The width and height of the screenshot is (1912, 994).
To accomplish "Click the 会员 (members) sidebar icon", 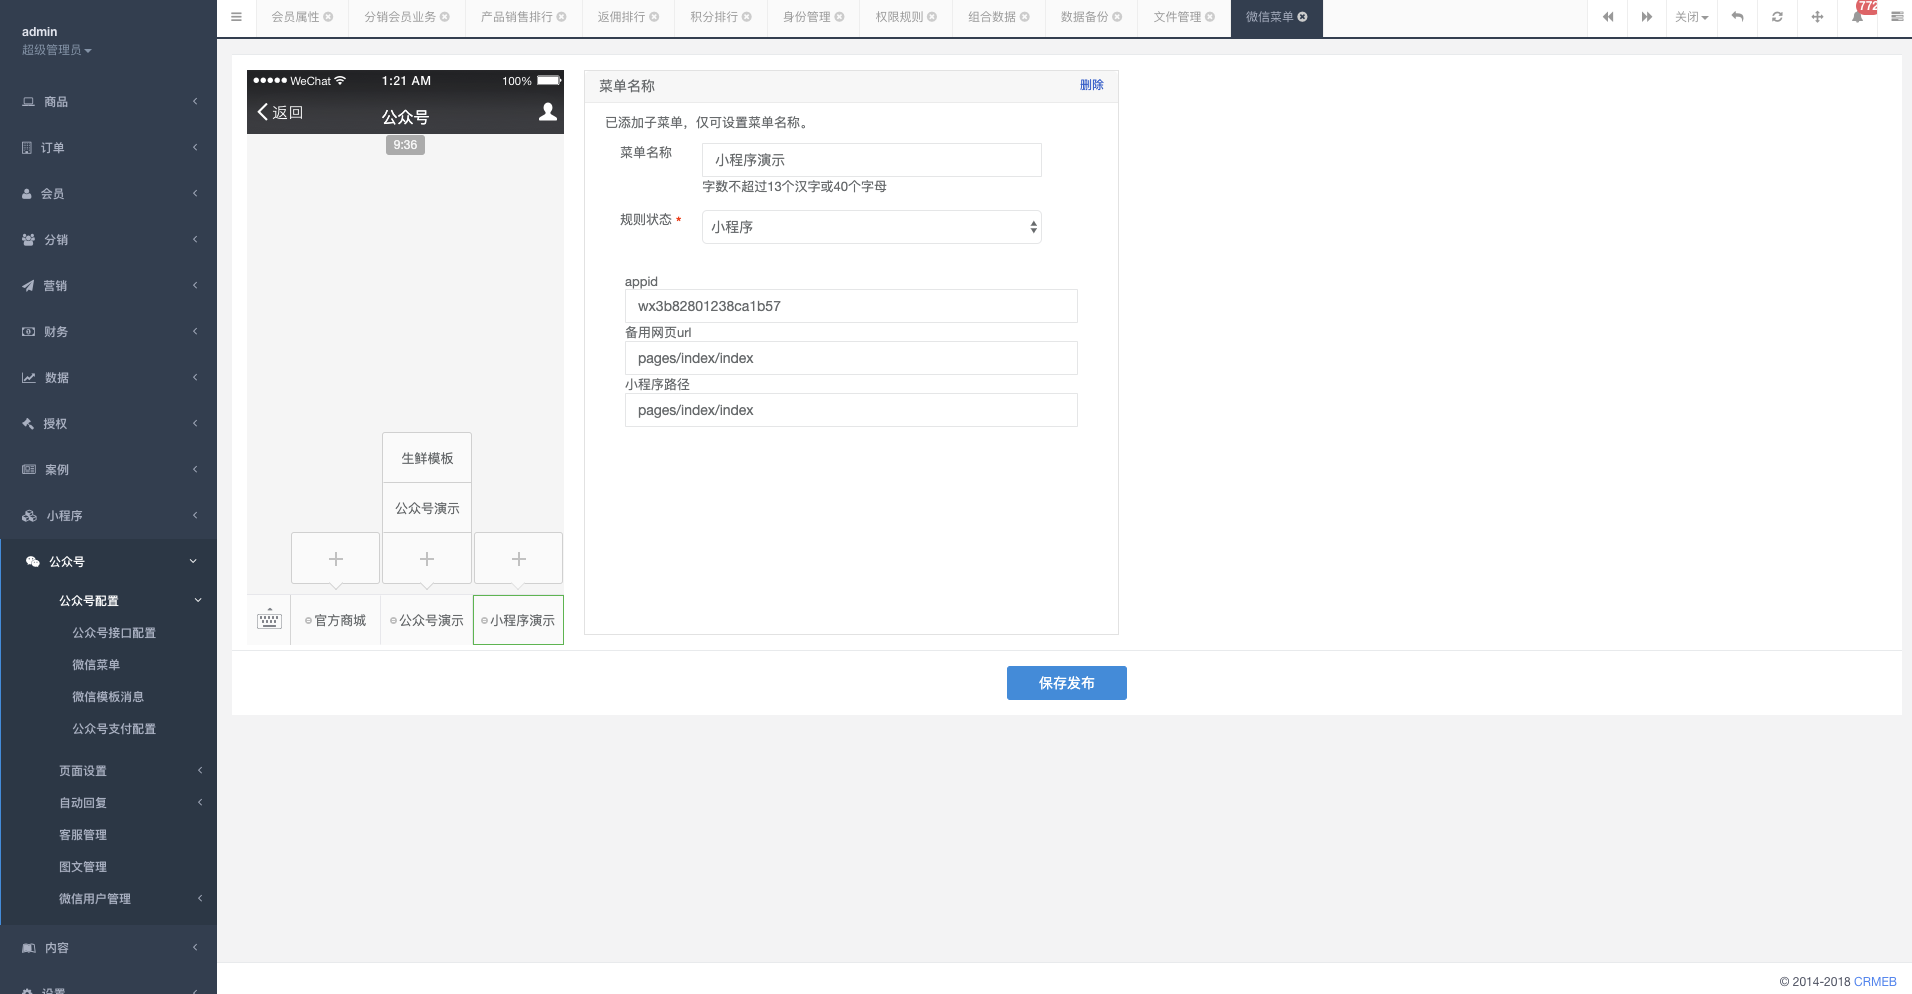I will 27,193.
